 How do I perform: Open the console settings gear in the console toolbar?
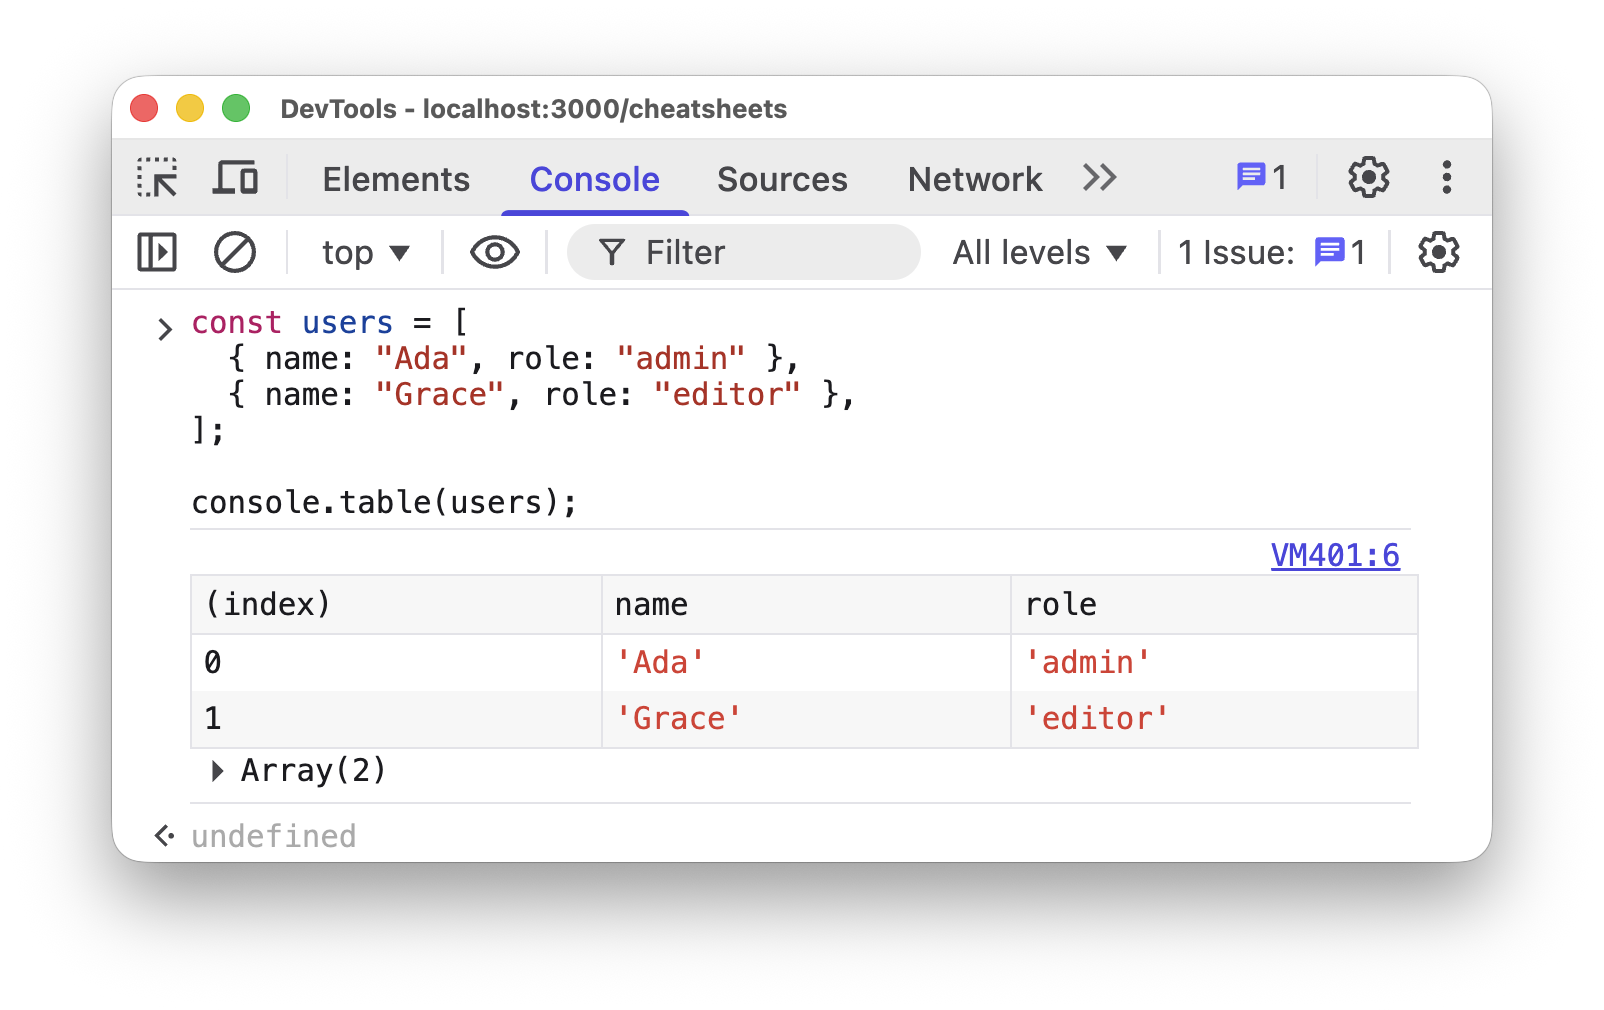pos(1438,252)
